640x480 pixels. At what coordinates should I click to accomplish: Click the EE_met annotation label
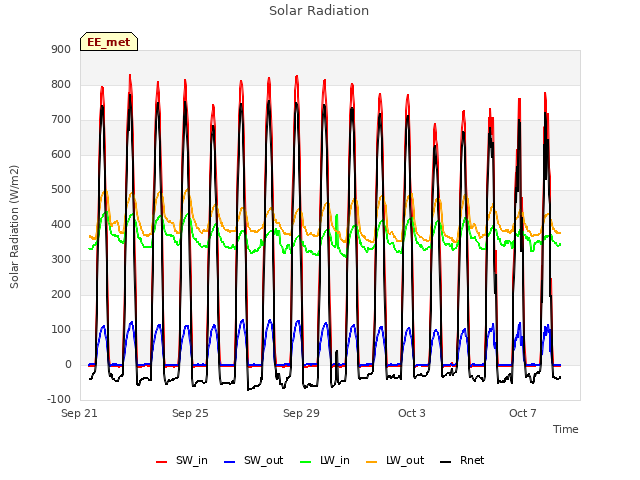(x=109, y=42)
